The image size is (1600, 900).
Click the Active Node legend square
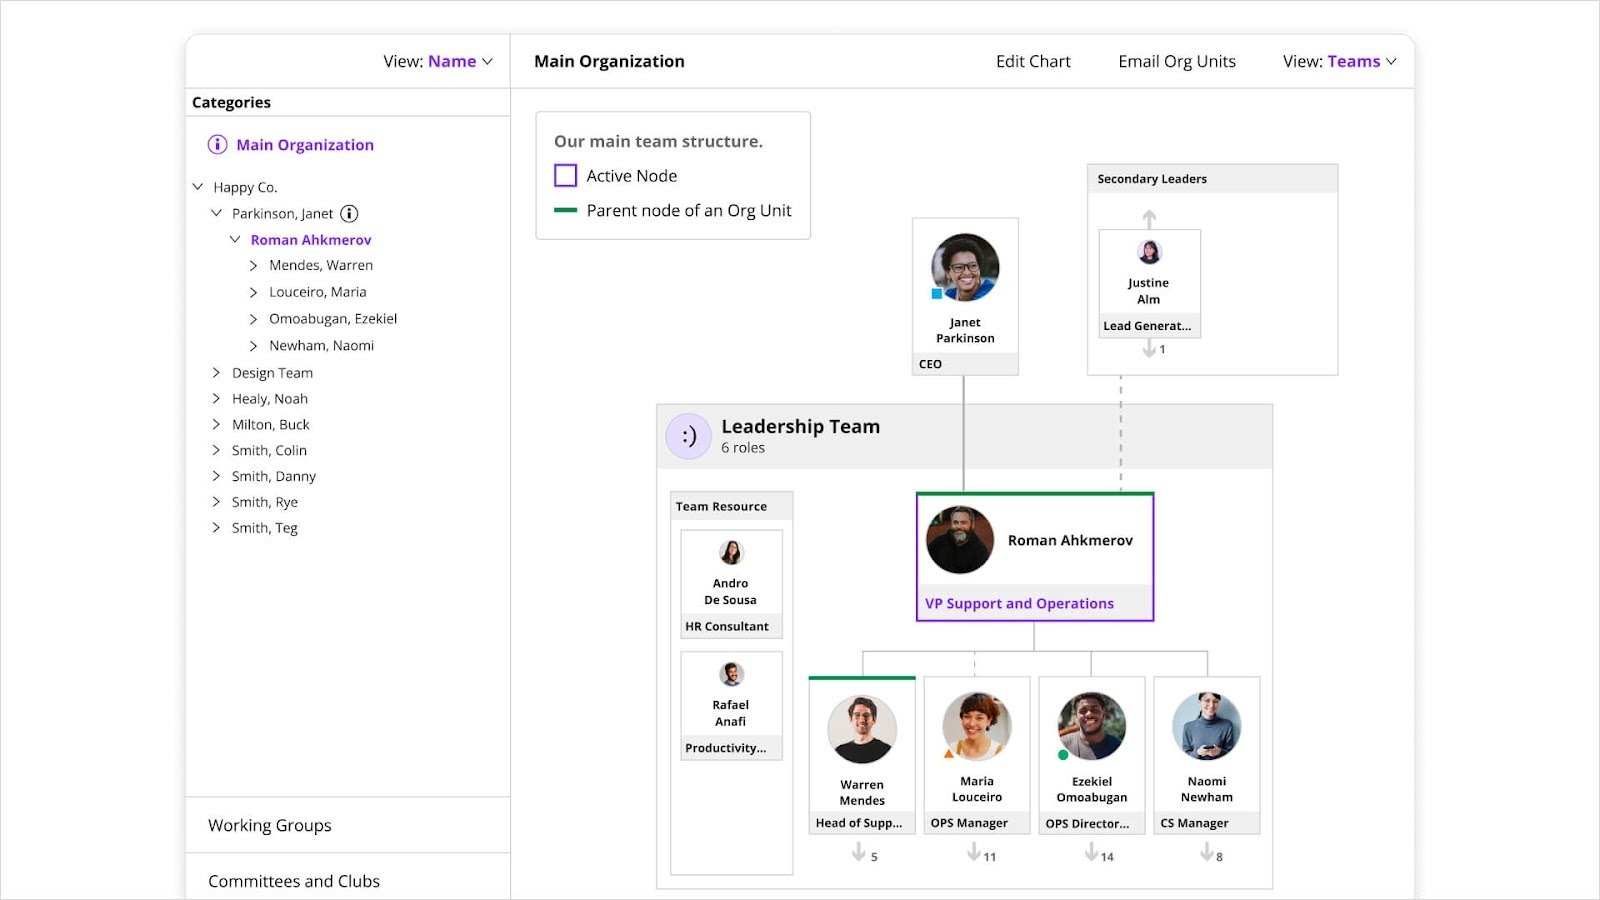[x=566, y=176]
